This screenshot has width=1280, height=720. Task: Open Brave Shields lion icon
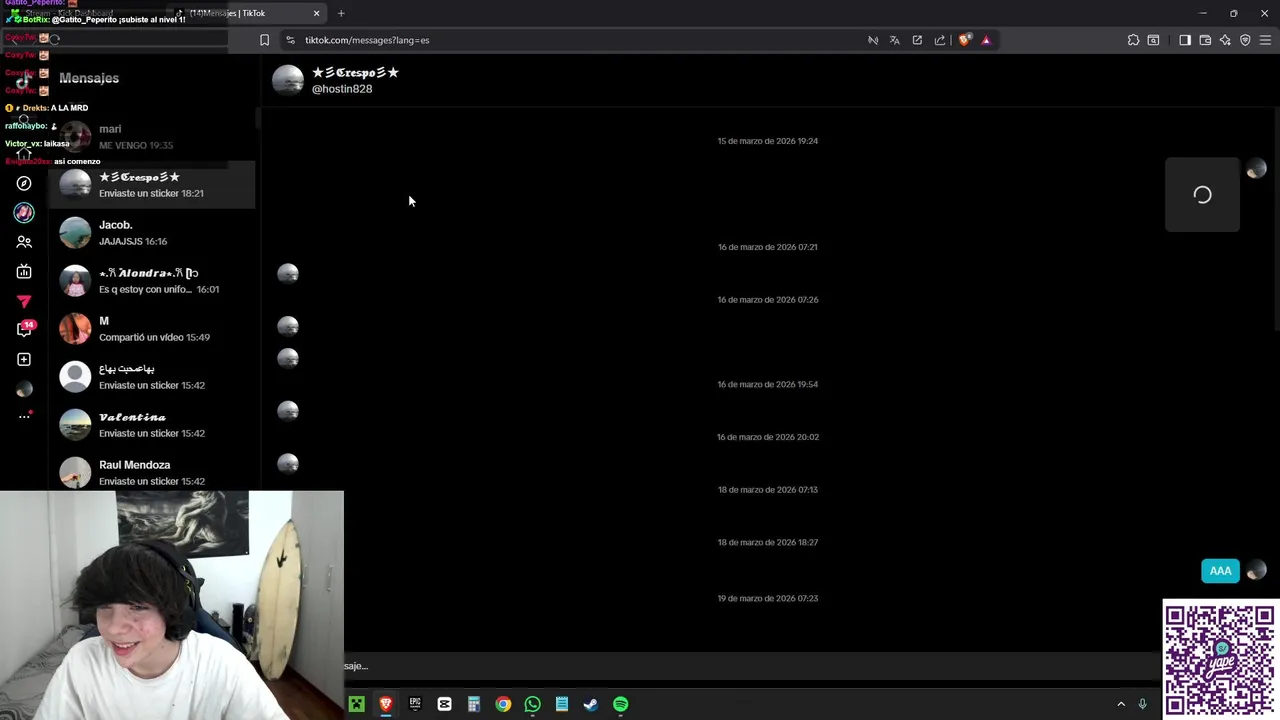(x=964, y=40)
